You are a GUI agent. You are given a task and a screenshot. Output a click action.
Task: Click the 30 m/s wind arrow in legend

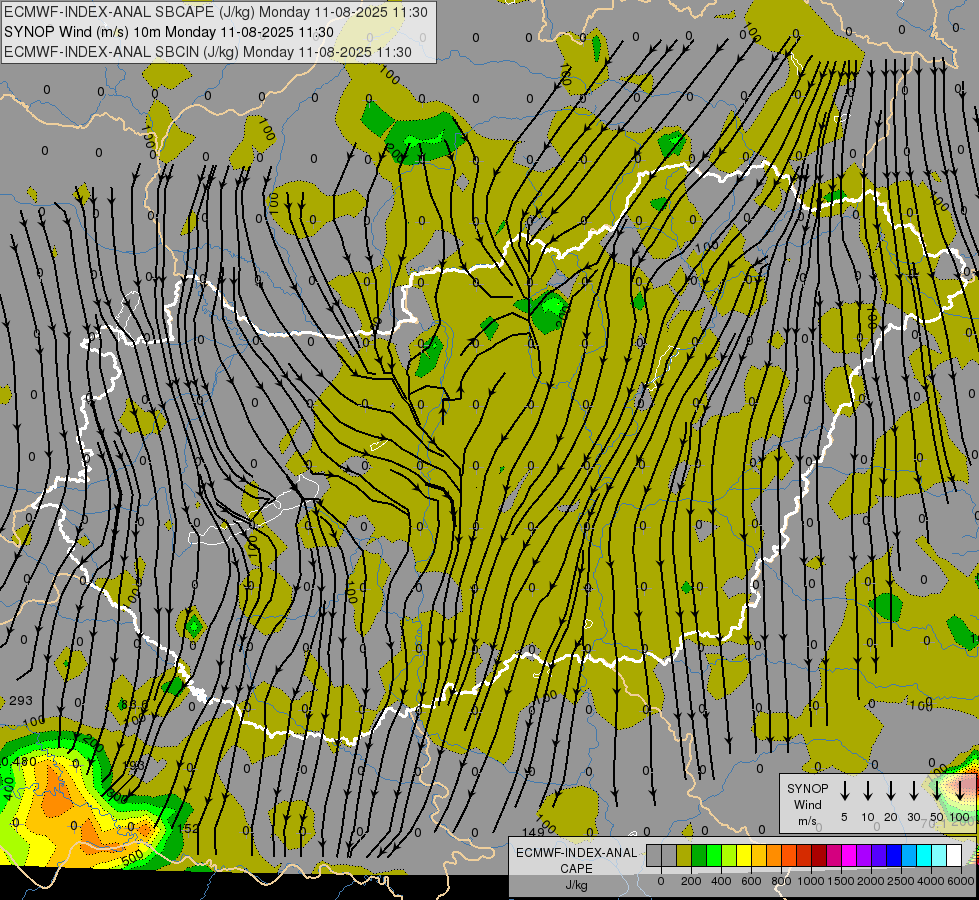pyautogui.click(x=913, y=791)
